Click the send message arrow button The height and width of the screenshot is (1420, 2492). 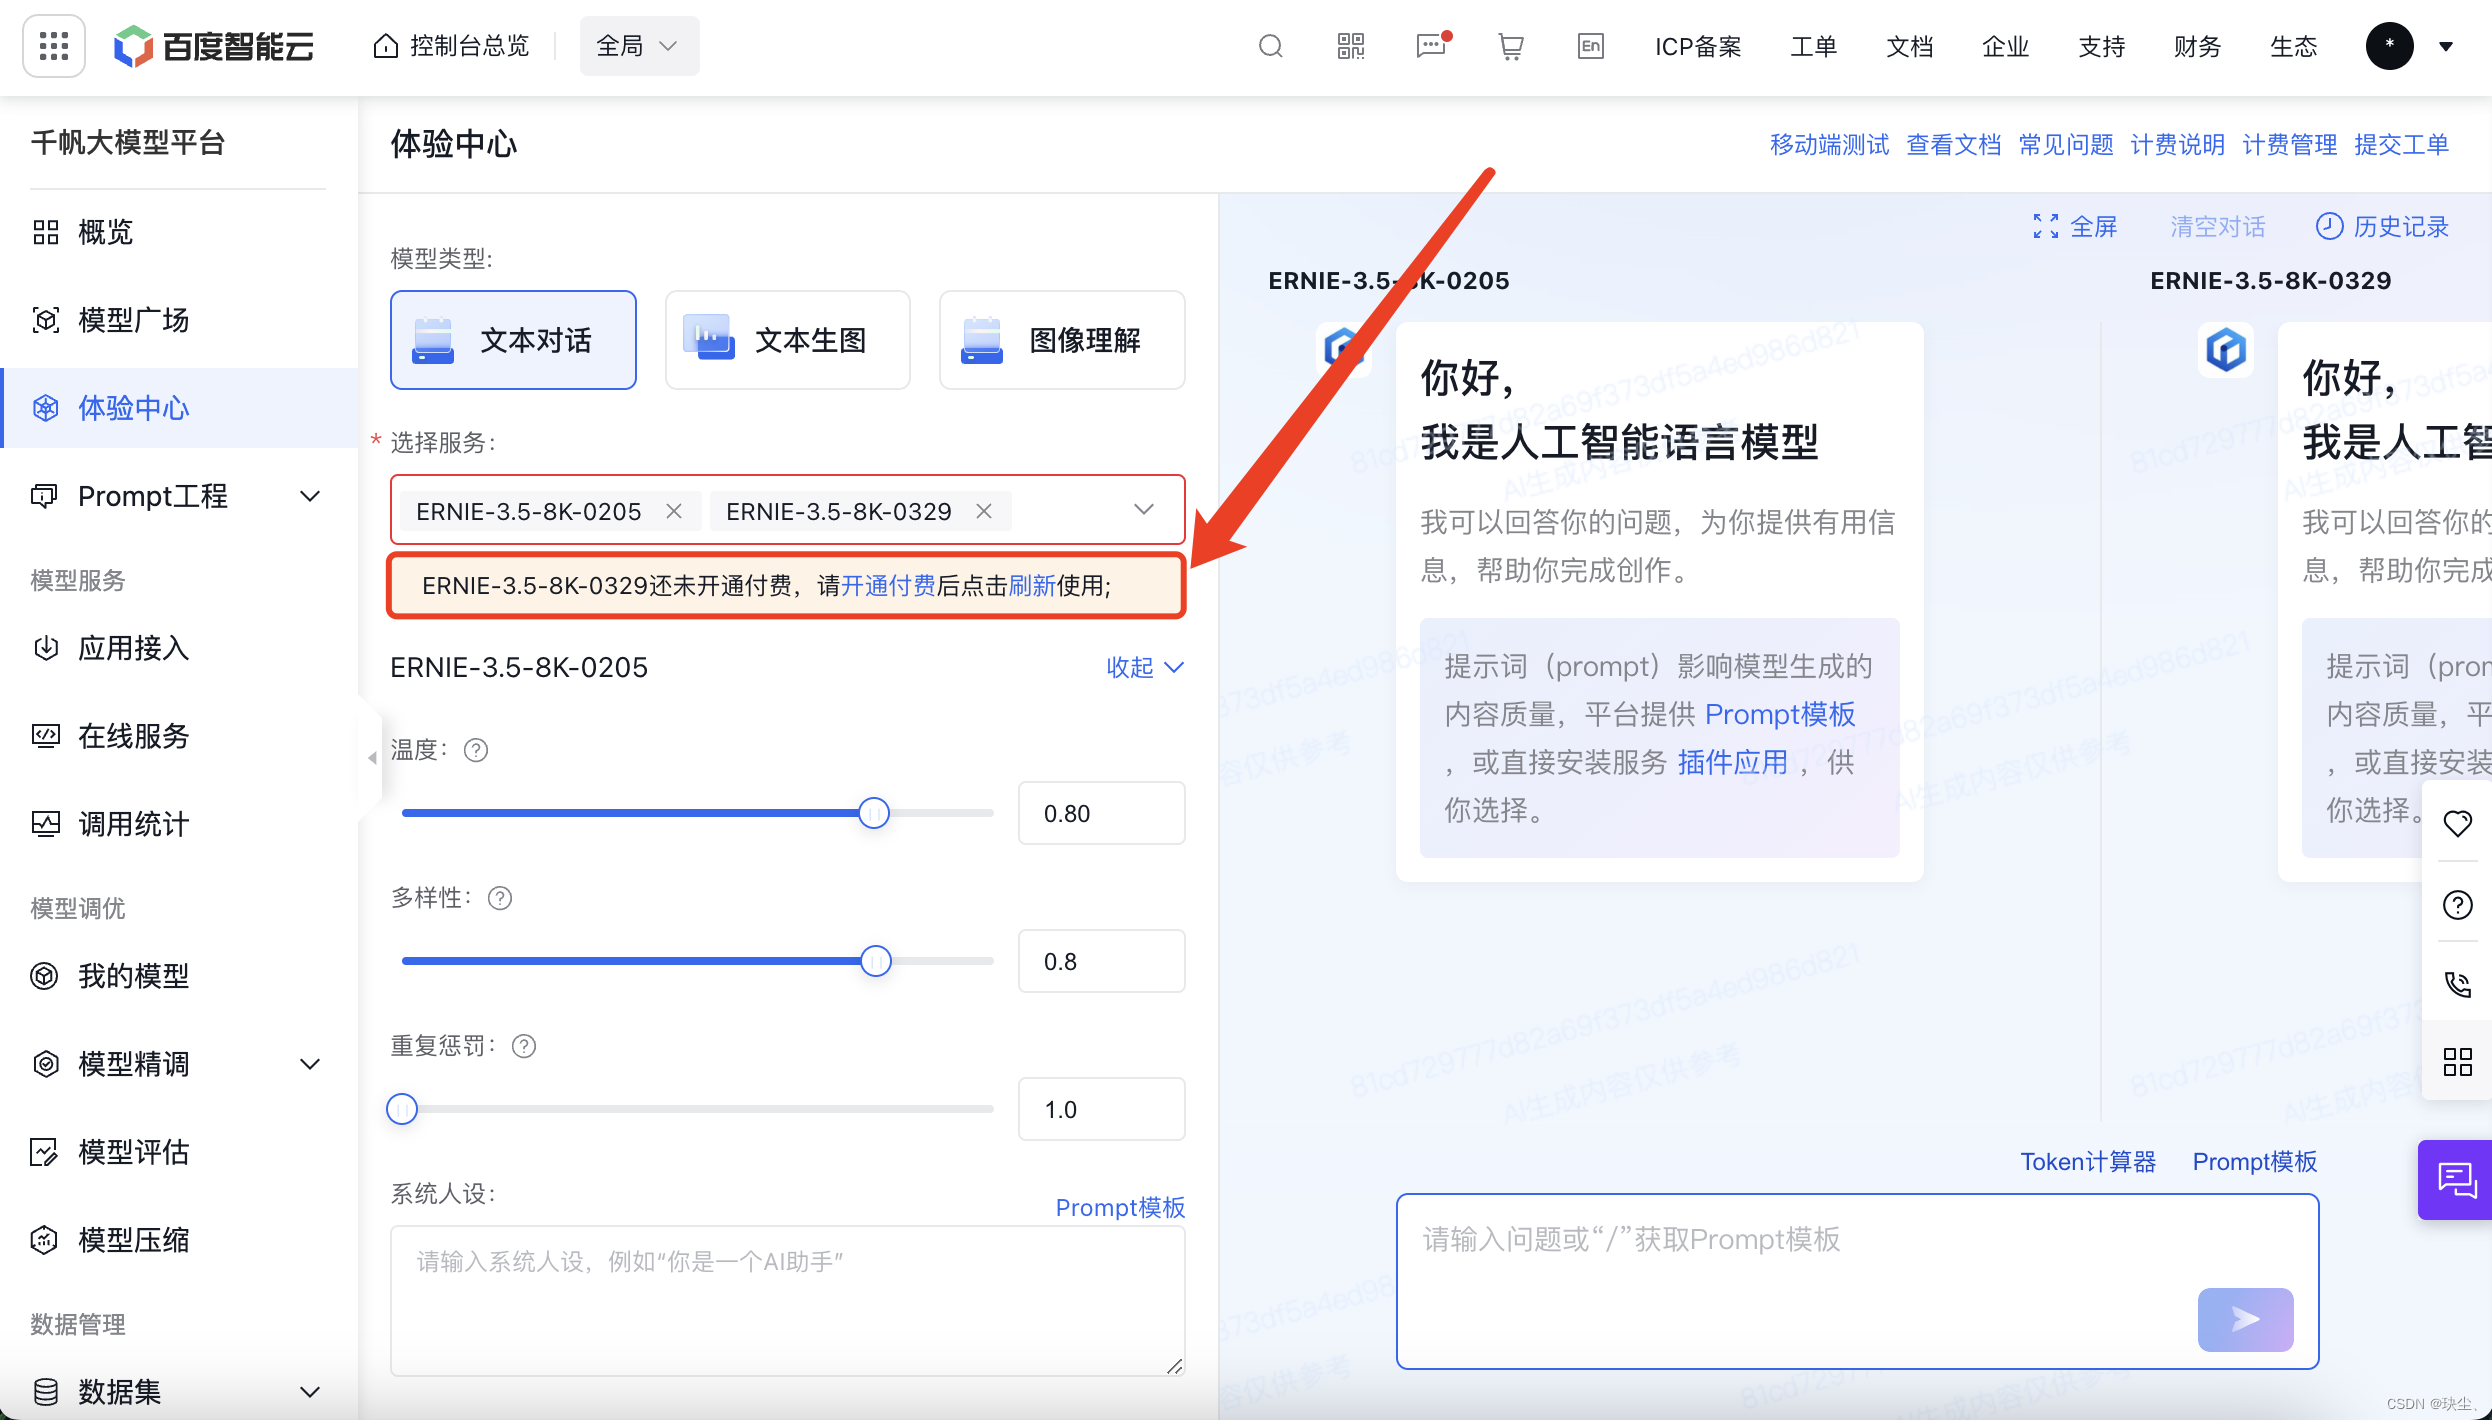2245,1319
